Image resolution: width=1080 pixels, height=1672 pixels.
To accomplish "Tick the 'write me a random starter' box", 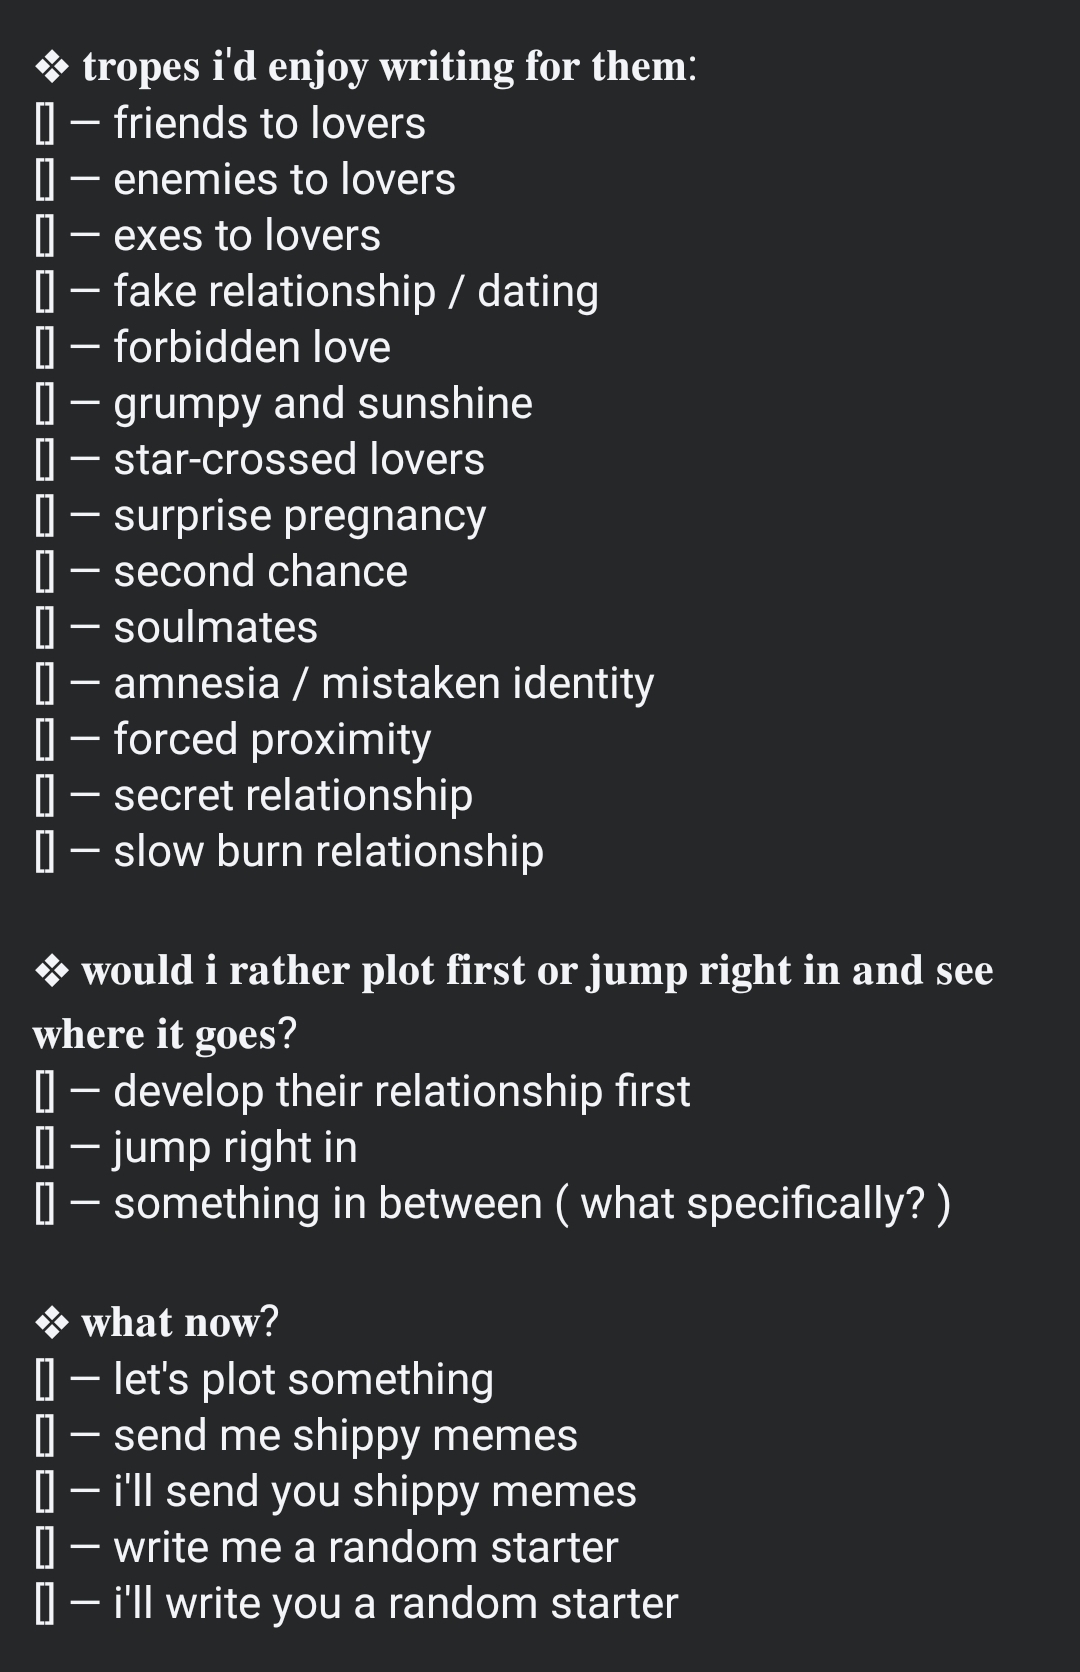I will tap(45, 1549).
